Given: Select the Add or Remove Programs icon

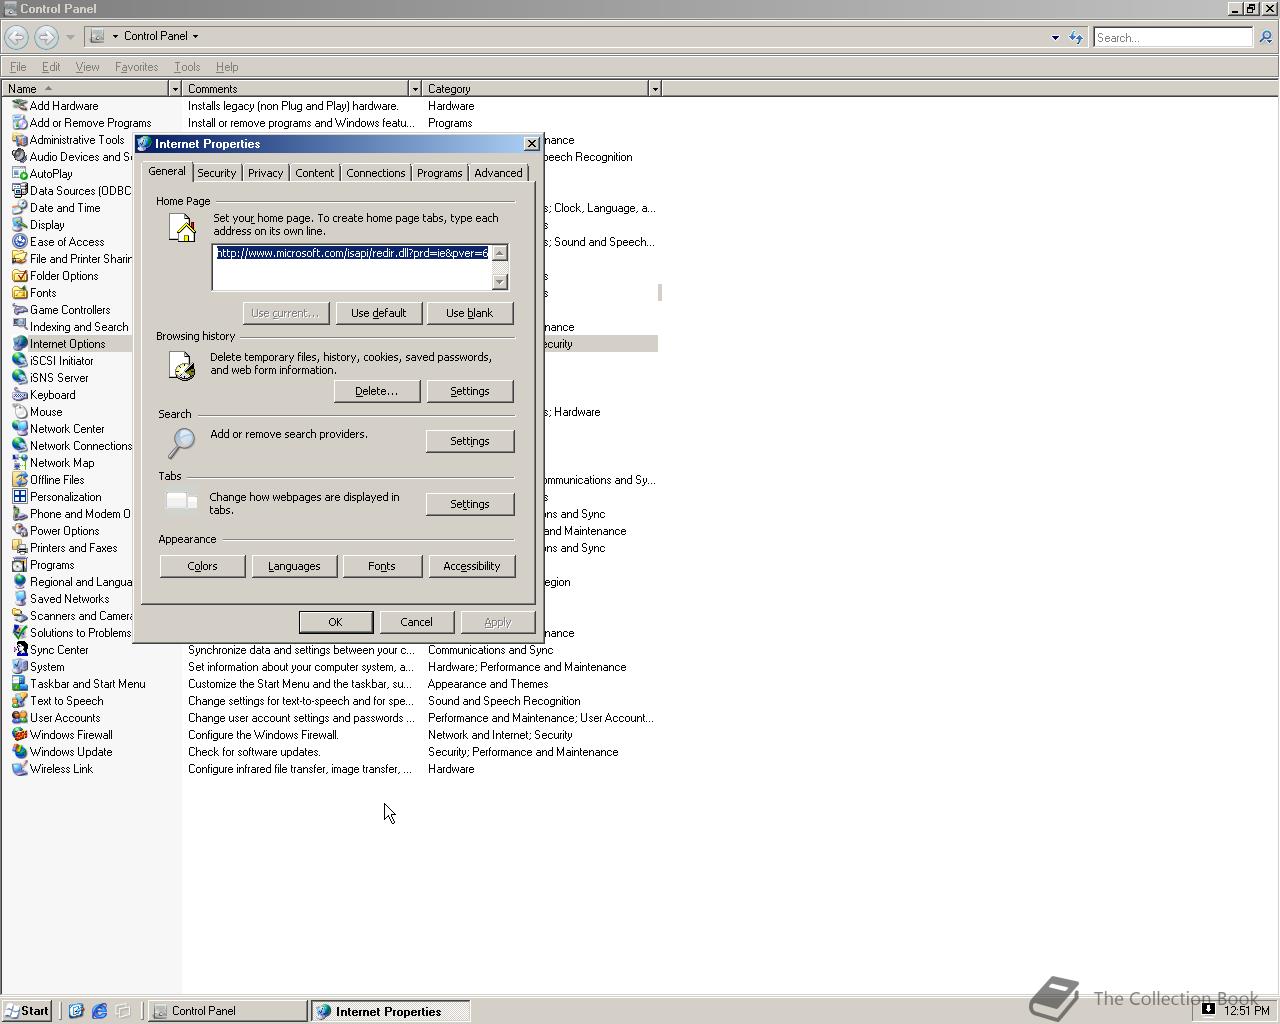Looking at the screenshot, I should [19, 123].
